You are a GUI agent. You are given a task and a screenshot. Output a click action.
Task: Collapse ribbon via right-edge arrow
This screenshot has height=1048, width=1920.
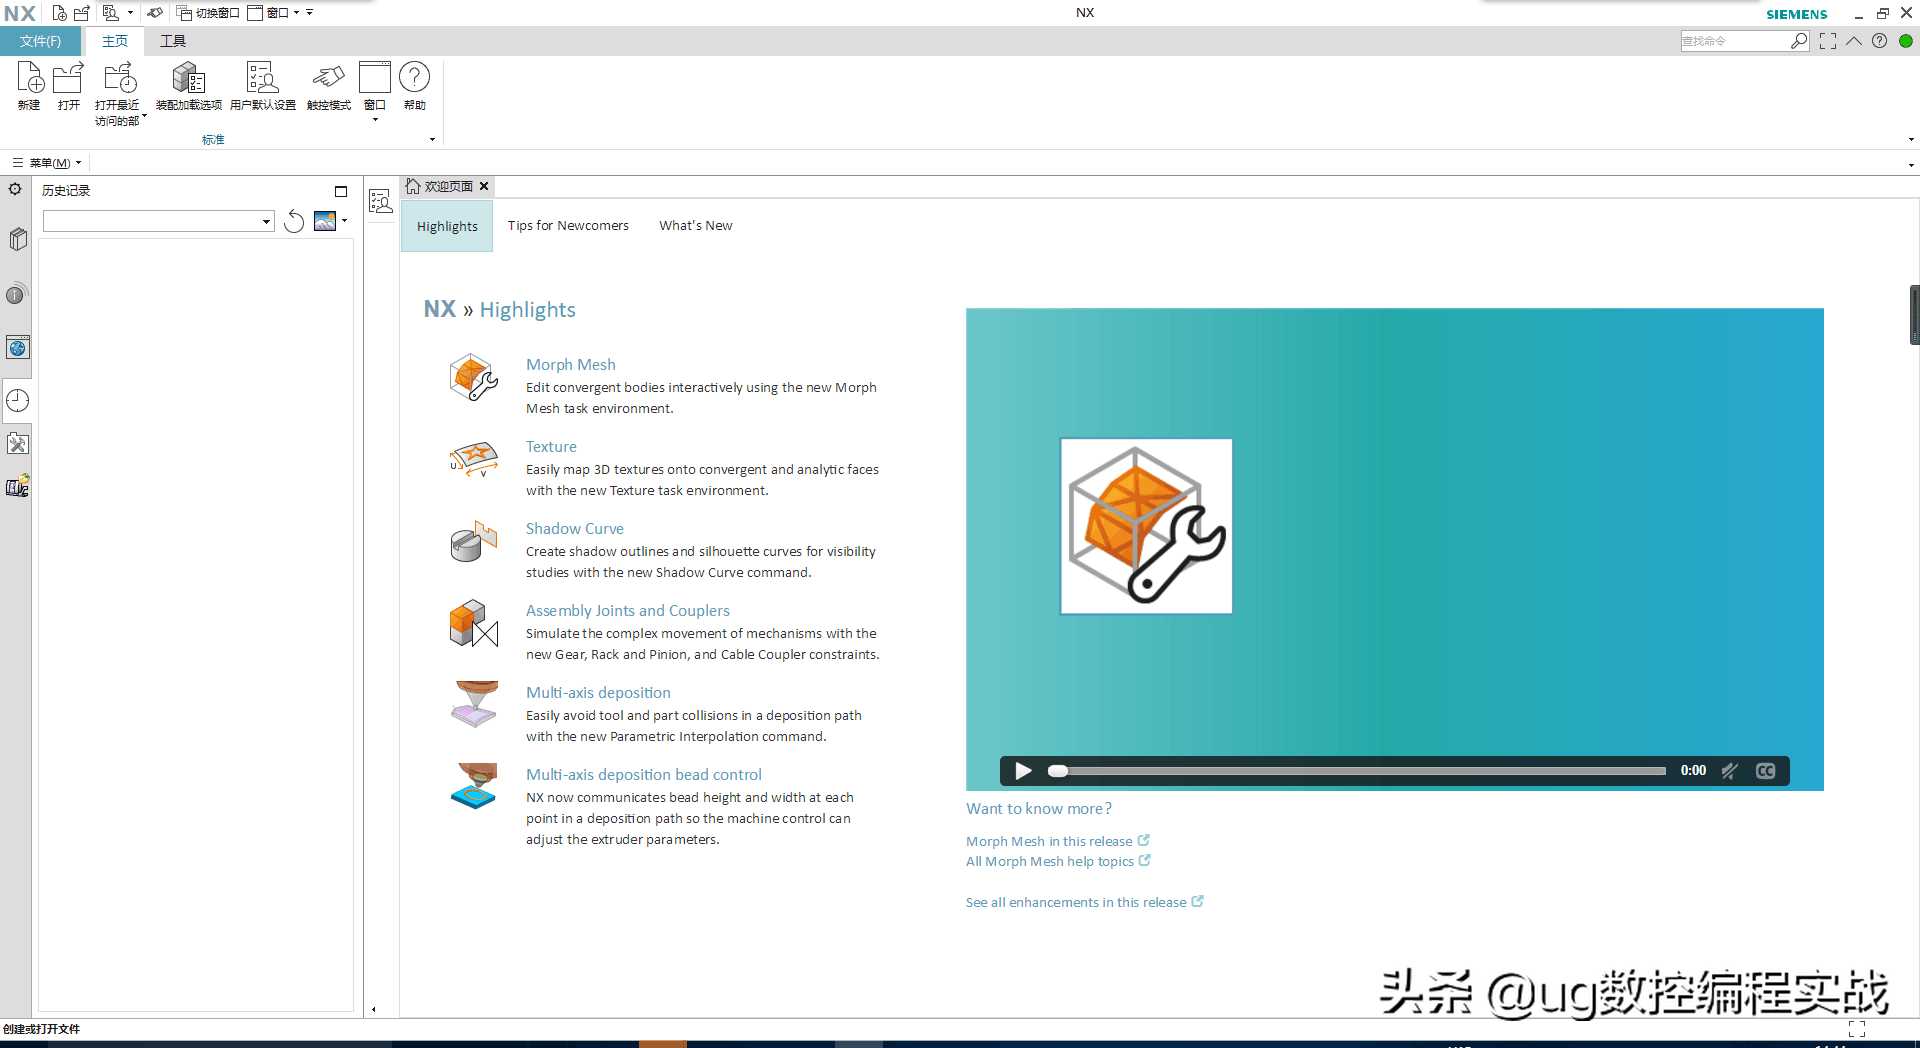coord(1911,139)
